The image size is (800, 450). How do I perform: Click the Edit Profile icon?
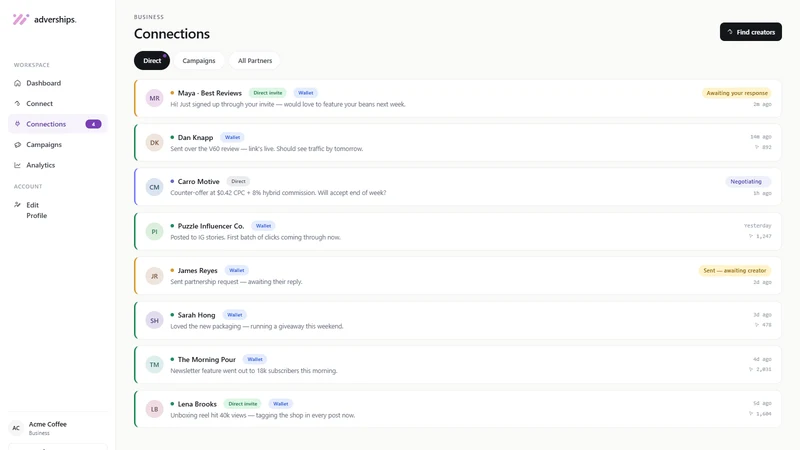click(17, 205)
